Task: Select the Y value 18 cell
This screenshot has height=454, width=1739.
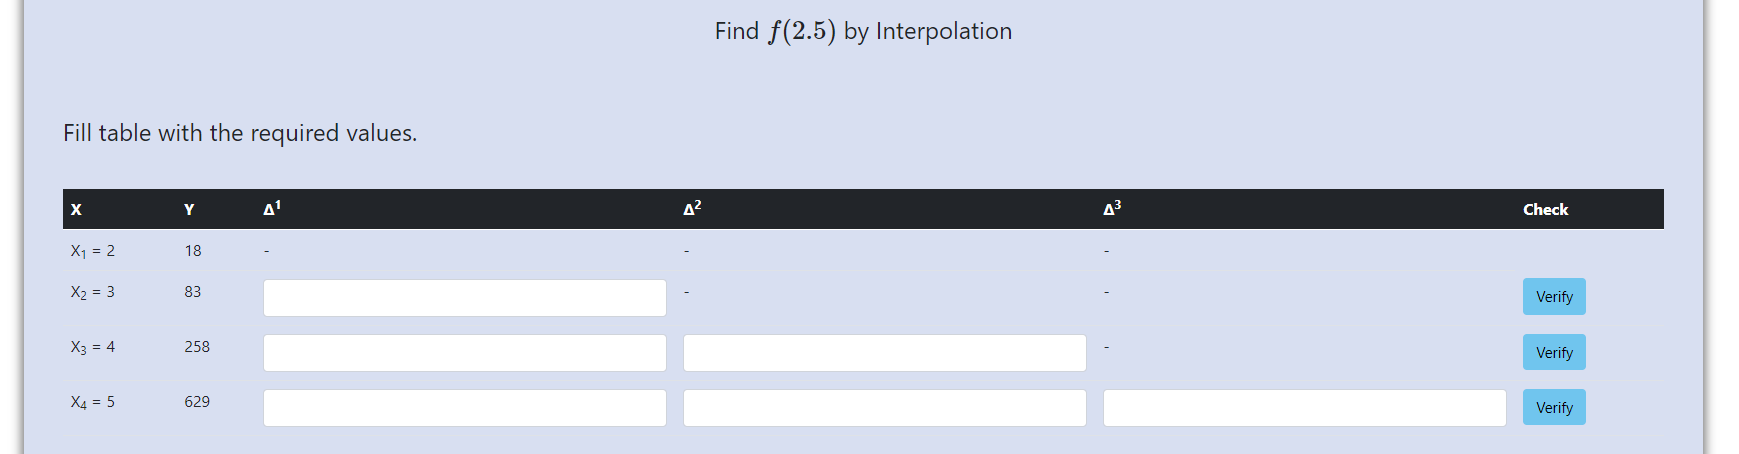Action: (x=193, y=251)
